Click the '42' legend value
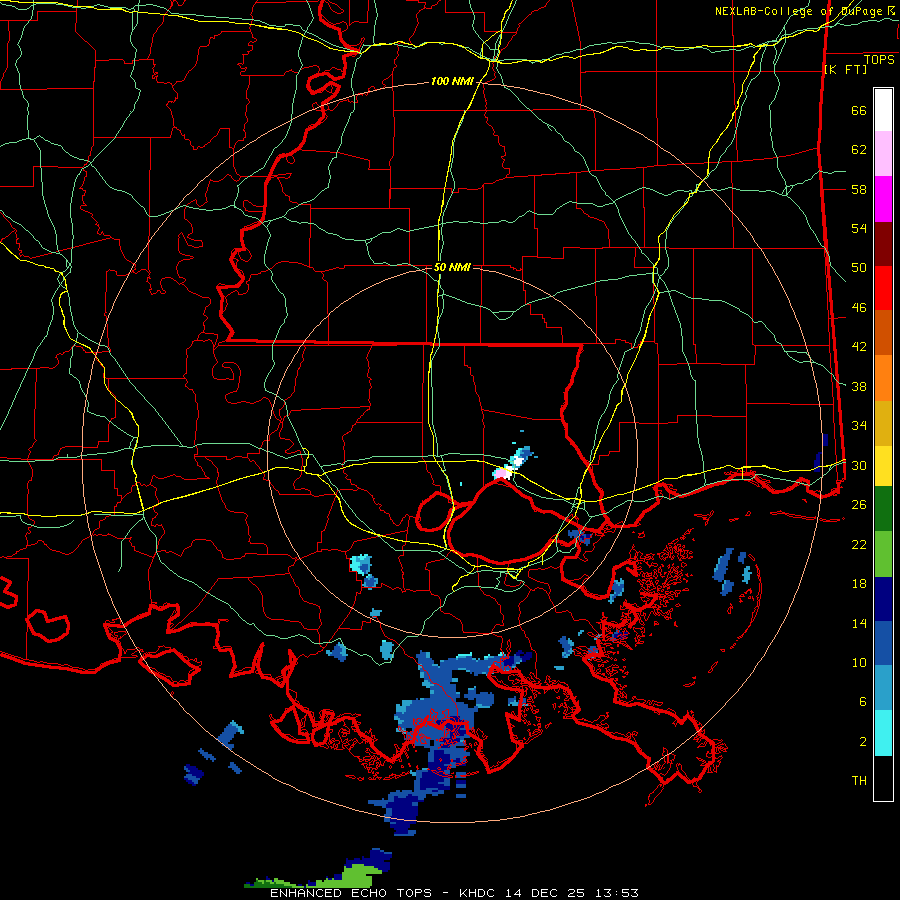The image size is (900, 900). point(859,347)
